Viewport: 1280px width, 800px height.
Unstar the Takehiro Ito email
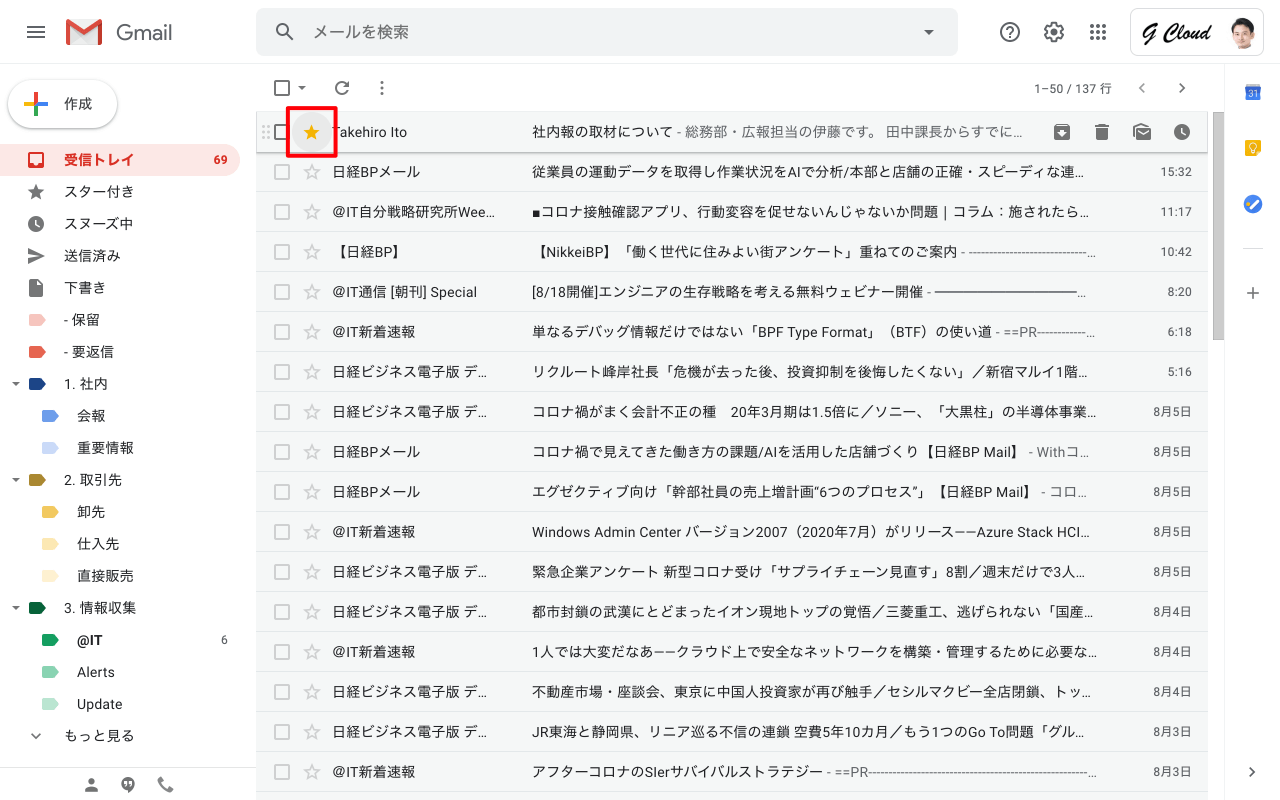(312, 132)
